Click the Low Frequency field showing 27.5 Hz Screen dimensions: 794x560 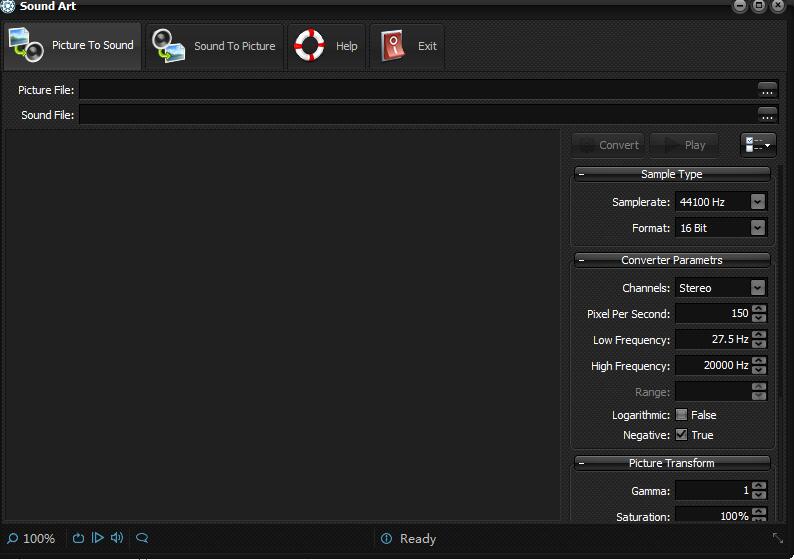pos(713,340)
